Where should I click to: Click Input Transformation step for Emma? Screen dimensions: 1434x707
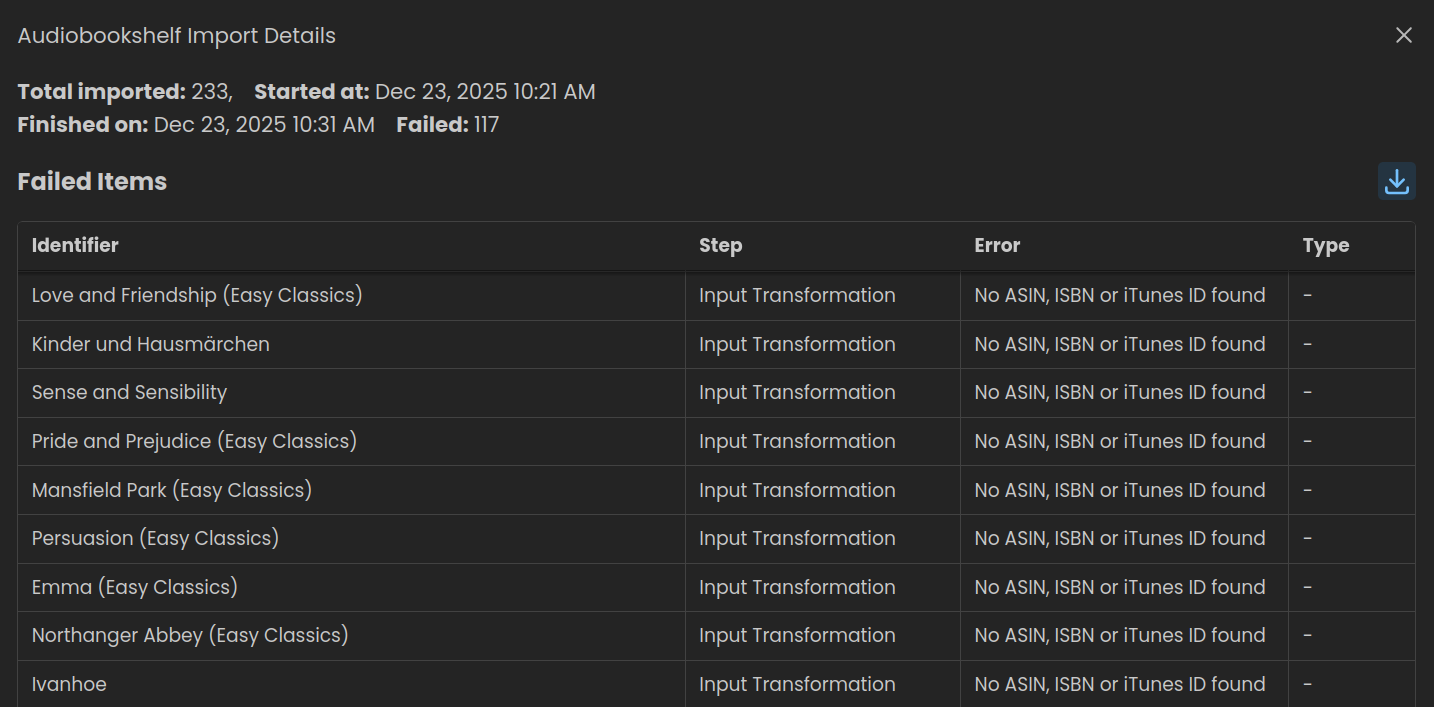pos(797,588)
